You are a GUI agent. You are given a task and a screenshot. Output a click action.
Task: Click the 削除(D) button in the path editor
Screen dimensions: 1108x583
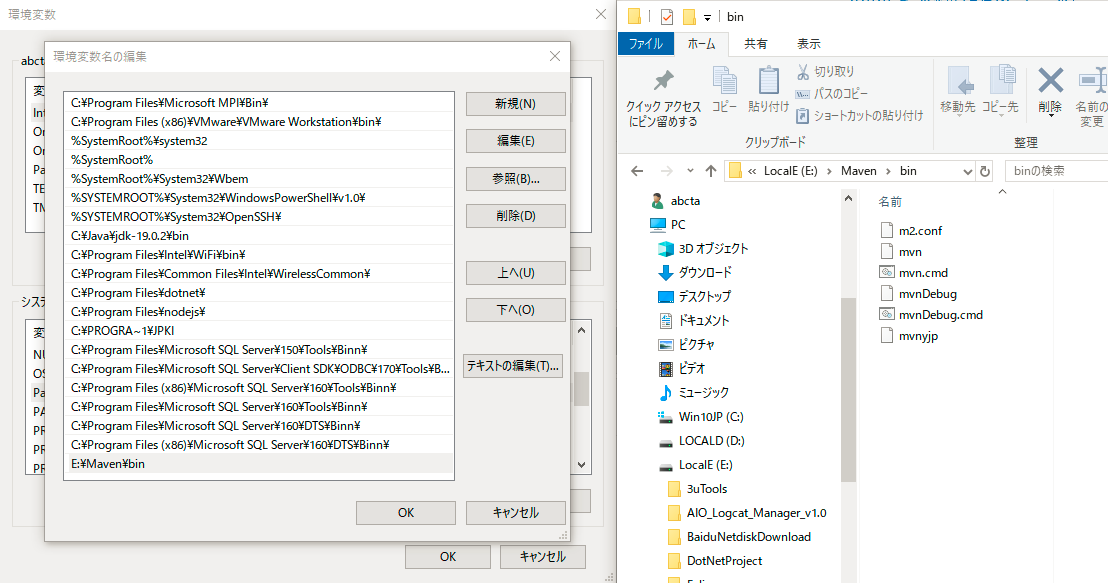click(x=516, y=216)
